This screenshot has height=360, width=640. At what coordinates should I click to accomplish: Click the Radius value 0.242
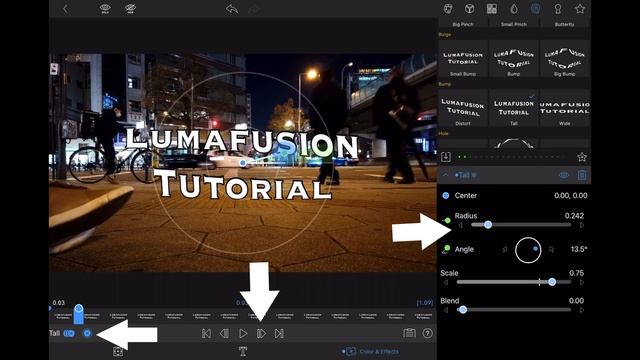pyautogui.click(x=574, y=216)
